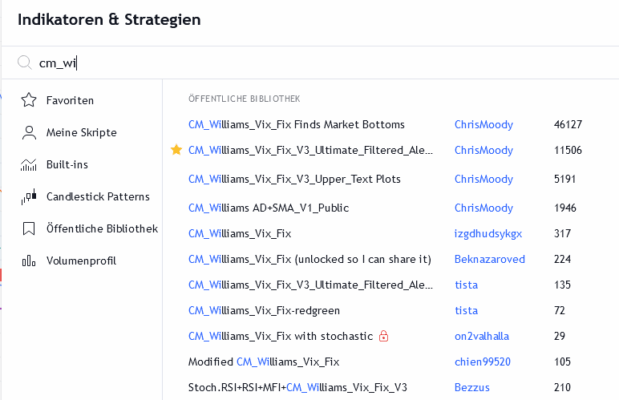
Task: Click the Volumenprofil bars icon
Action: (x=26, y=260)
